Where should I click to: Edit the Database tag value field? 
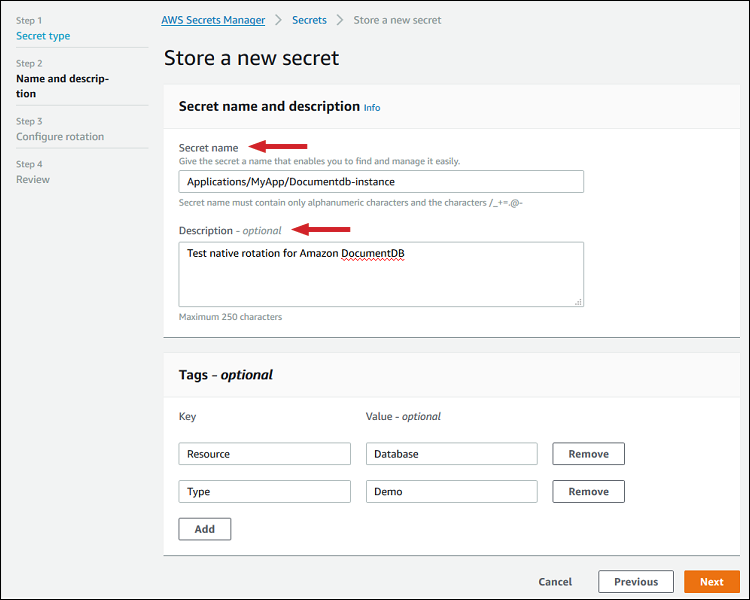452,454
